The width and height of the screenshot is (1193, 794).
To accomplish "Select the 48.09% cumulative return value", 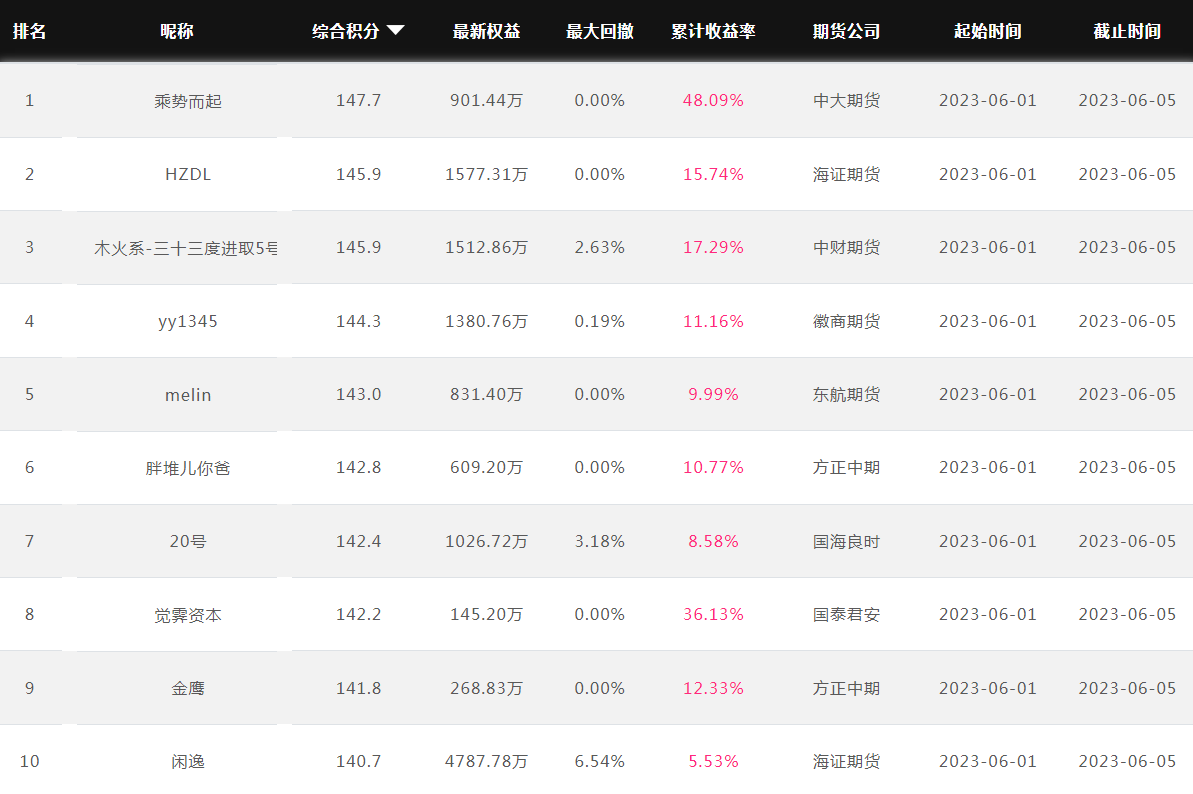I will (713, 100).
